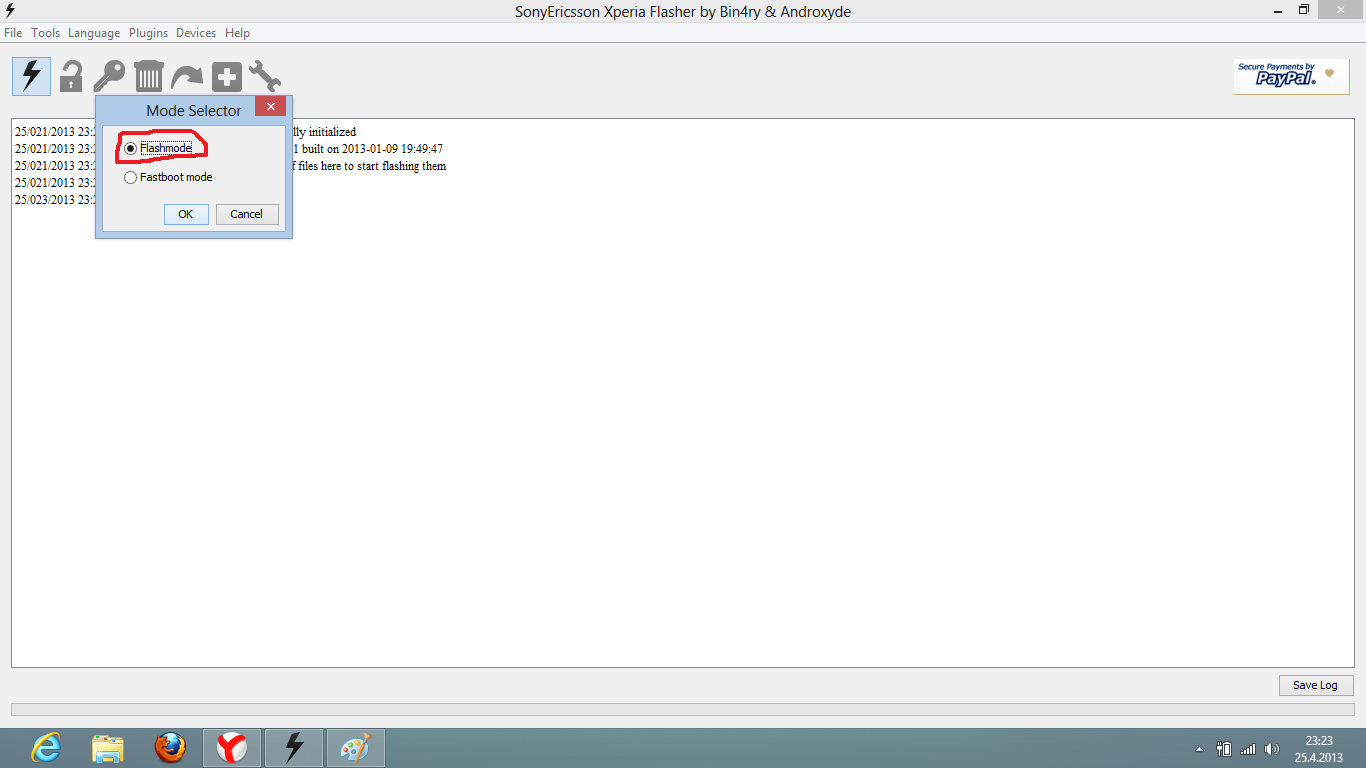Image resolution: width=1366 pixels, height=768 pixels.
Task: Open Firefox from the taskbar
Action: point(170,748)
